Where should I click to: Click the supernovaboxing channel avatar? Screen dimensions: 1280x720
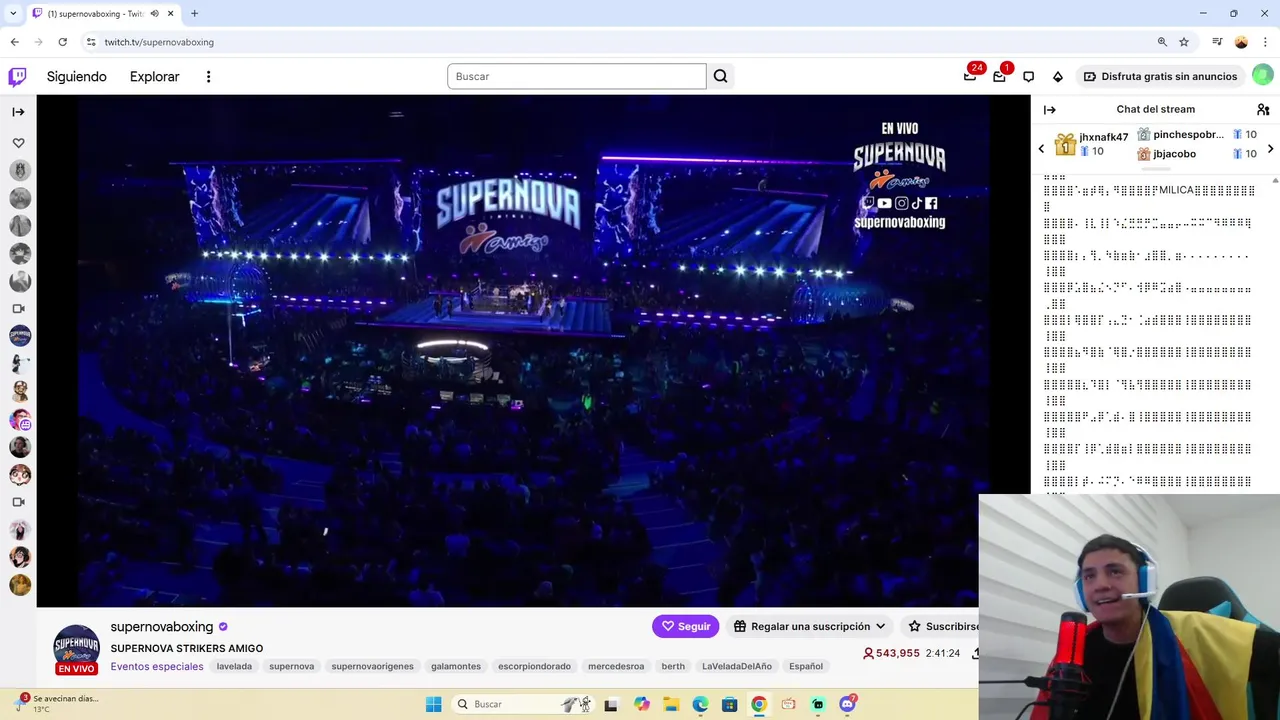(x=76, y=645)
